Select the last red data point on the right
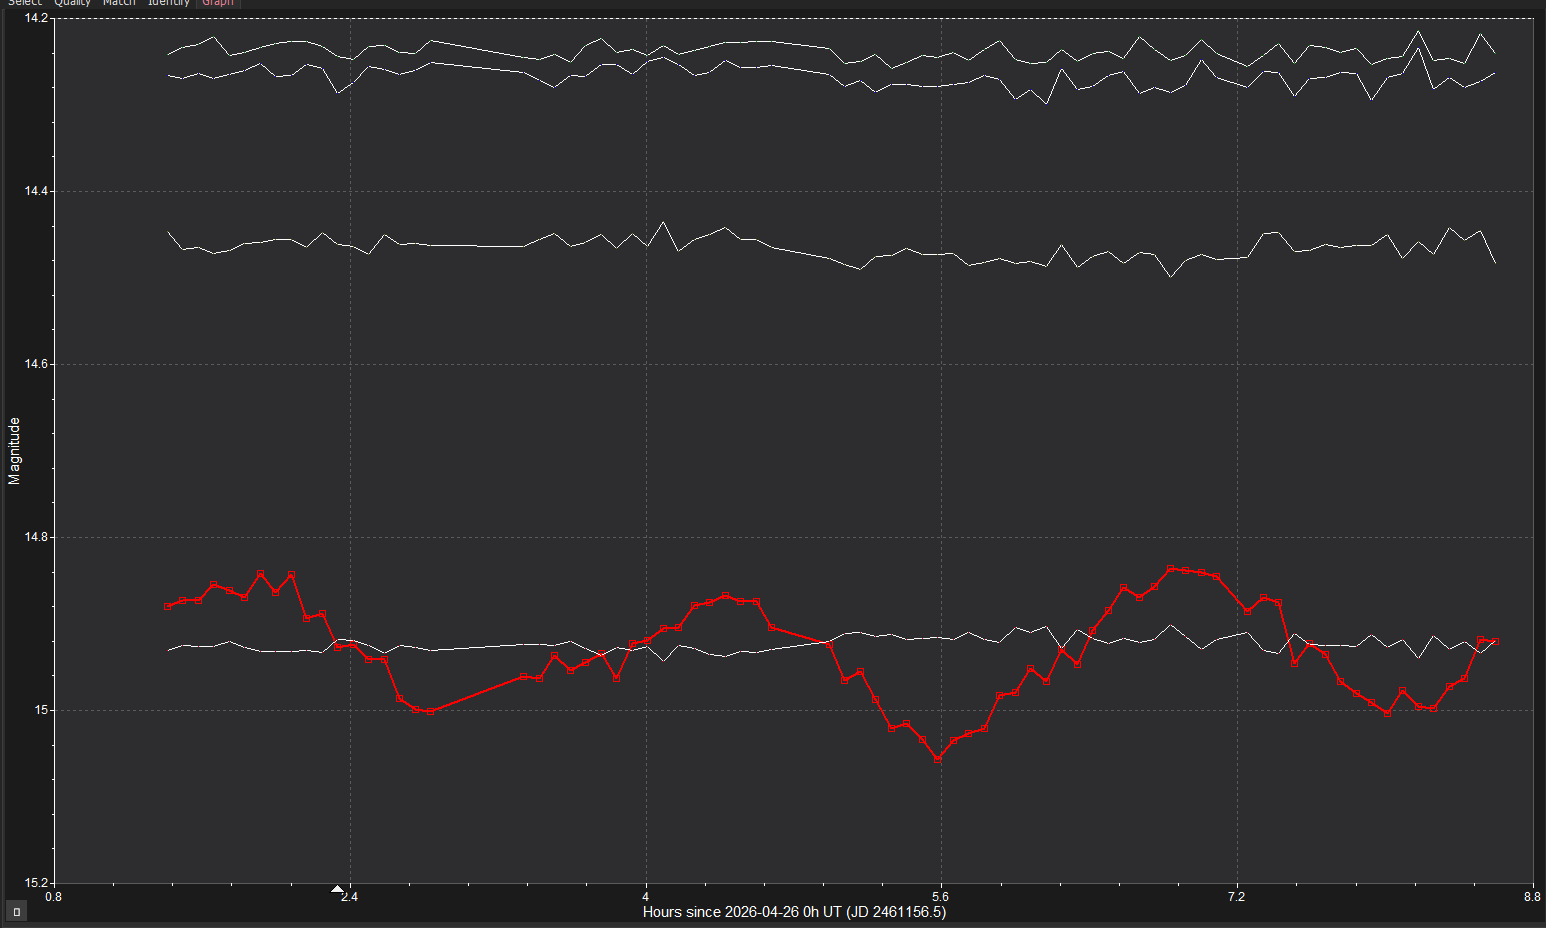This screenshot has width=1546, height=928. tap(1495, 641)
